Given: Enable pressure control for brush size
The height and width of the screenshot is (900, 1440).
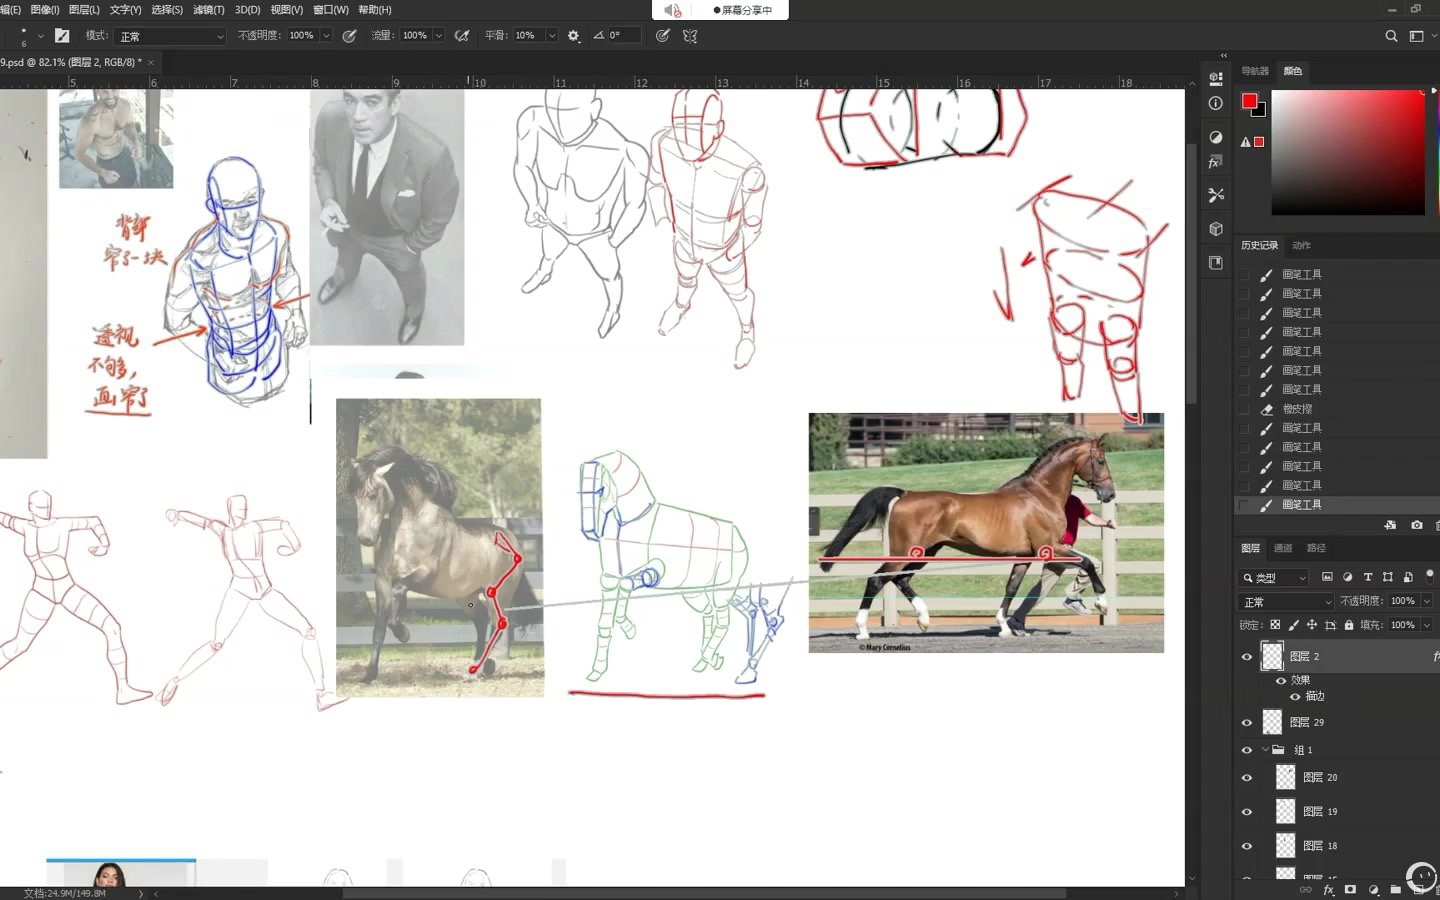Looking at the screenshot, I should (662, 35).
